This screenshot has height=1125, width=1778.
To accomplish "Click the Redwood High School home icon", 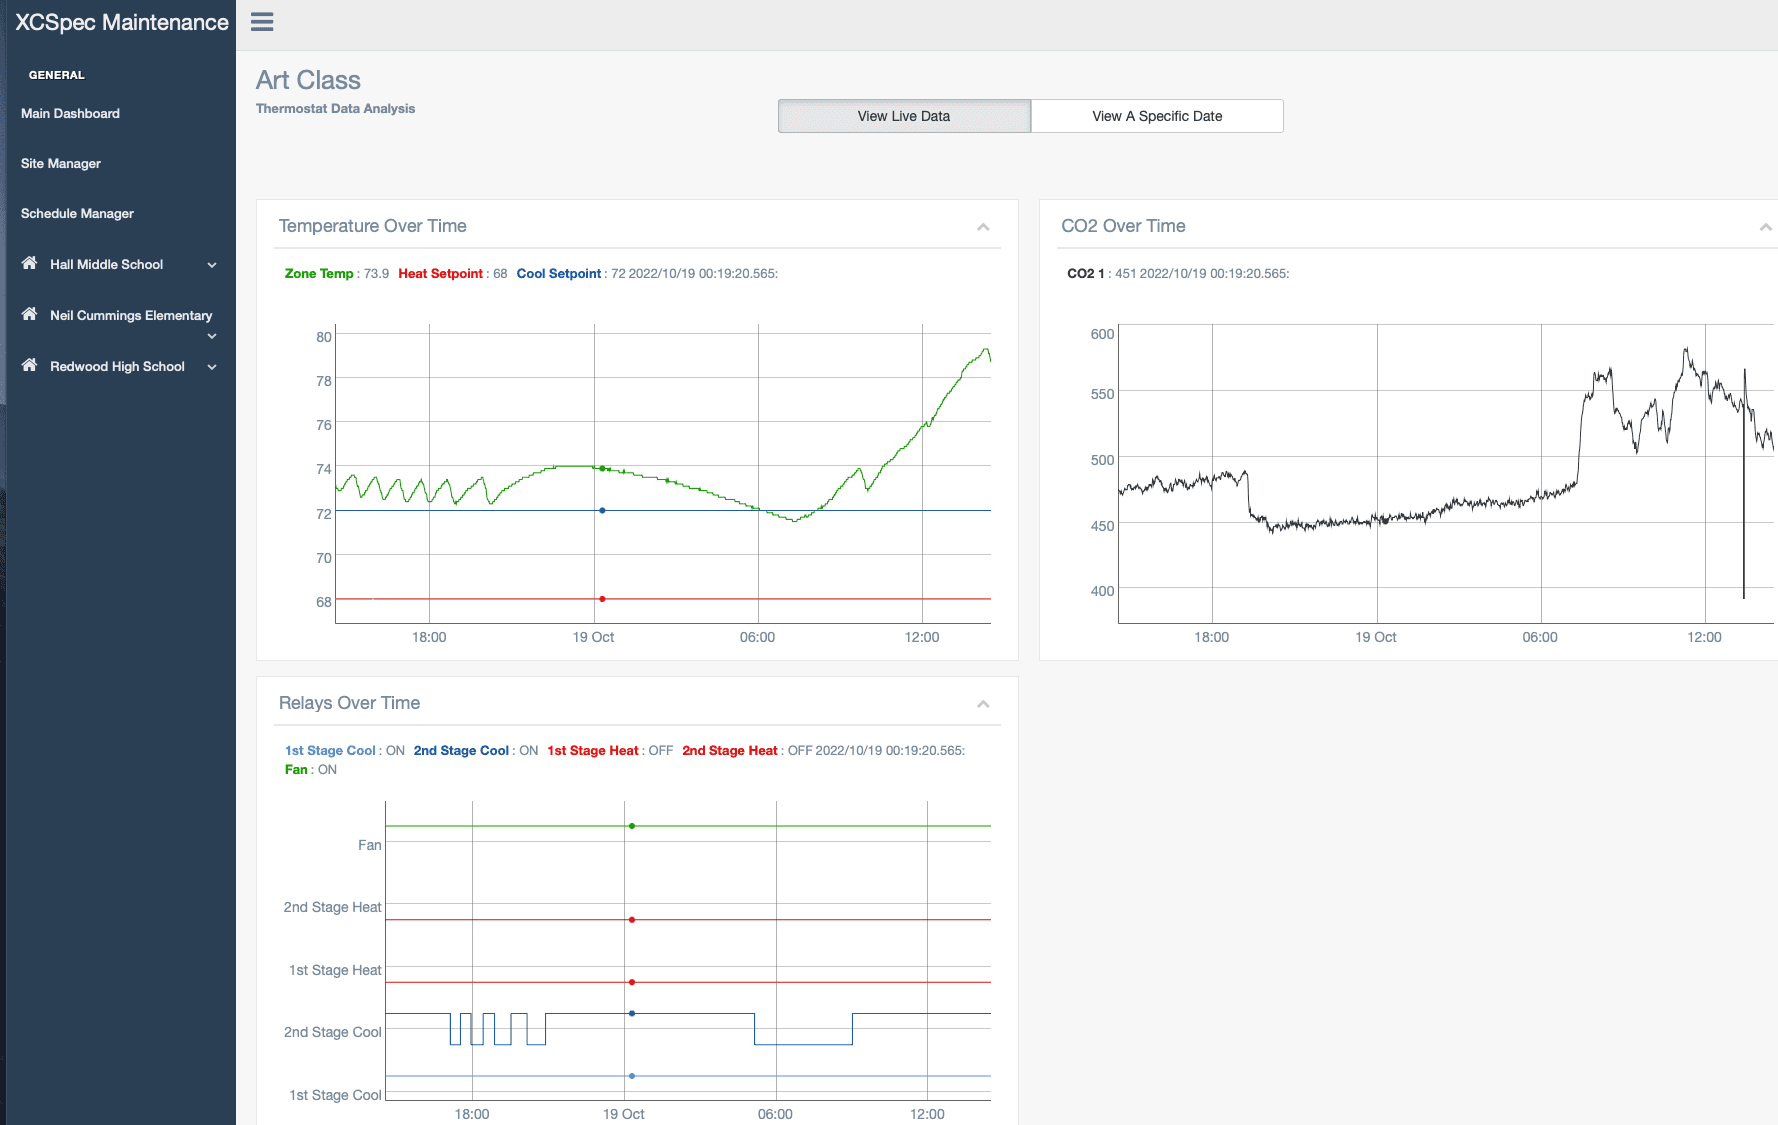I will (29, 365).
